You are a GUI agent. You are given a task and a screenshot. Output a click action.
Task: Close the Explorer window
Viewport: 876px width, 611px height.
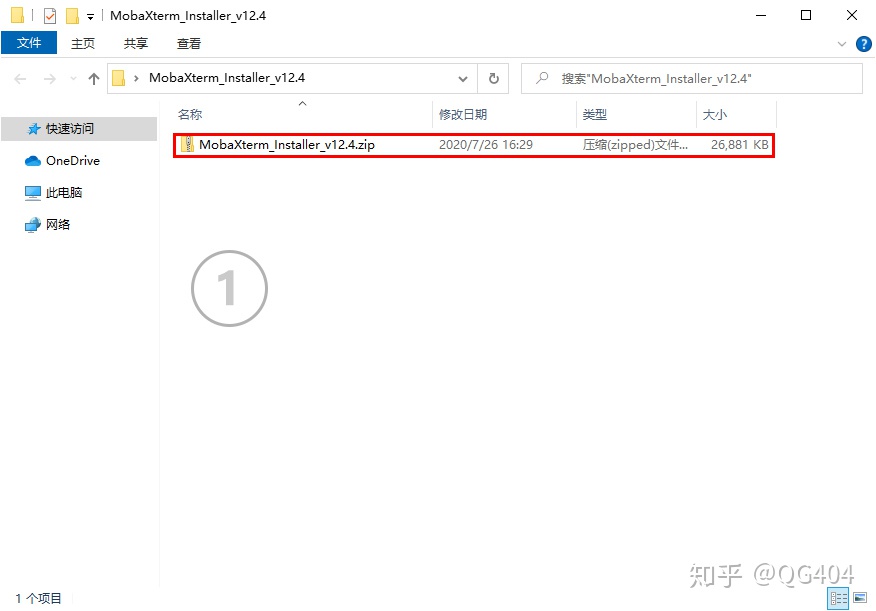(851, 15)
